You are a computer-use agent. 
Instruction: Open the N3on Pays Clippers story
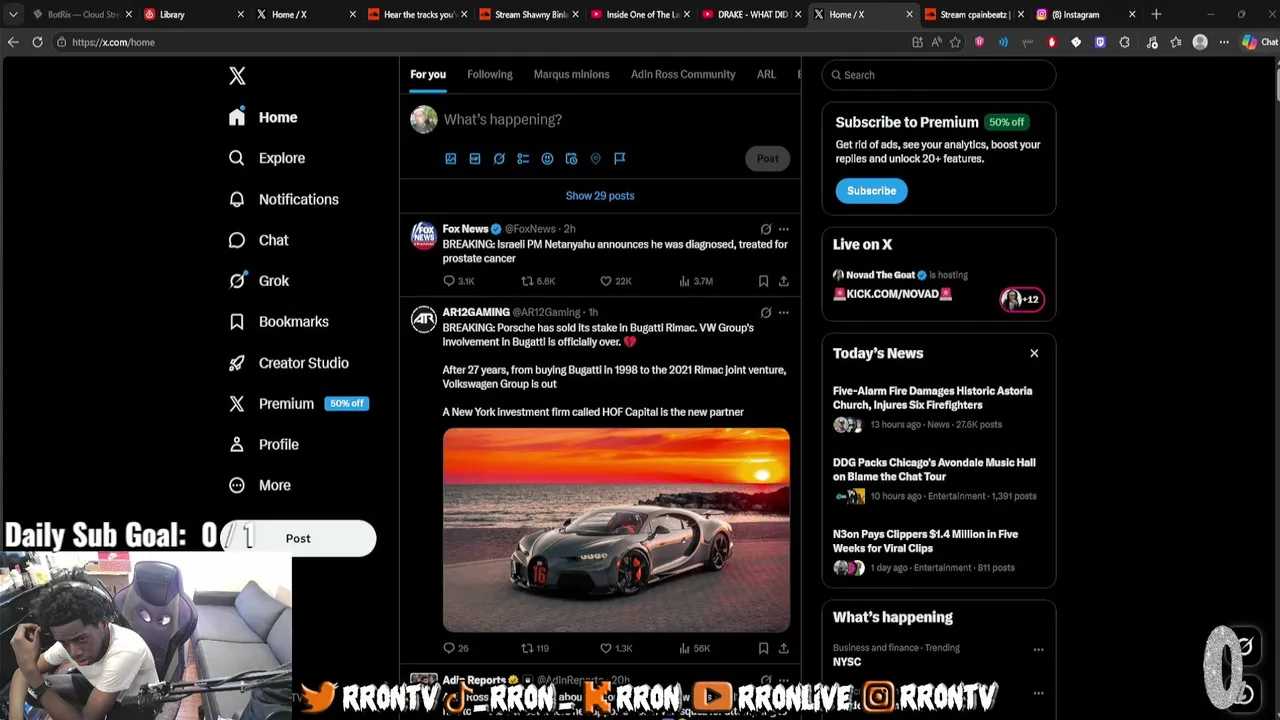(x=938, y=551)
